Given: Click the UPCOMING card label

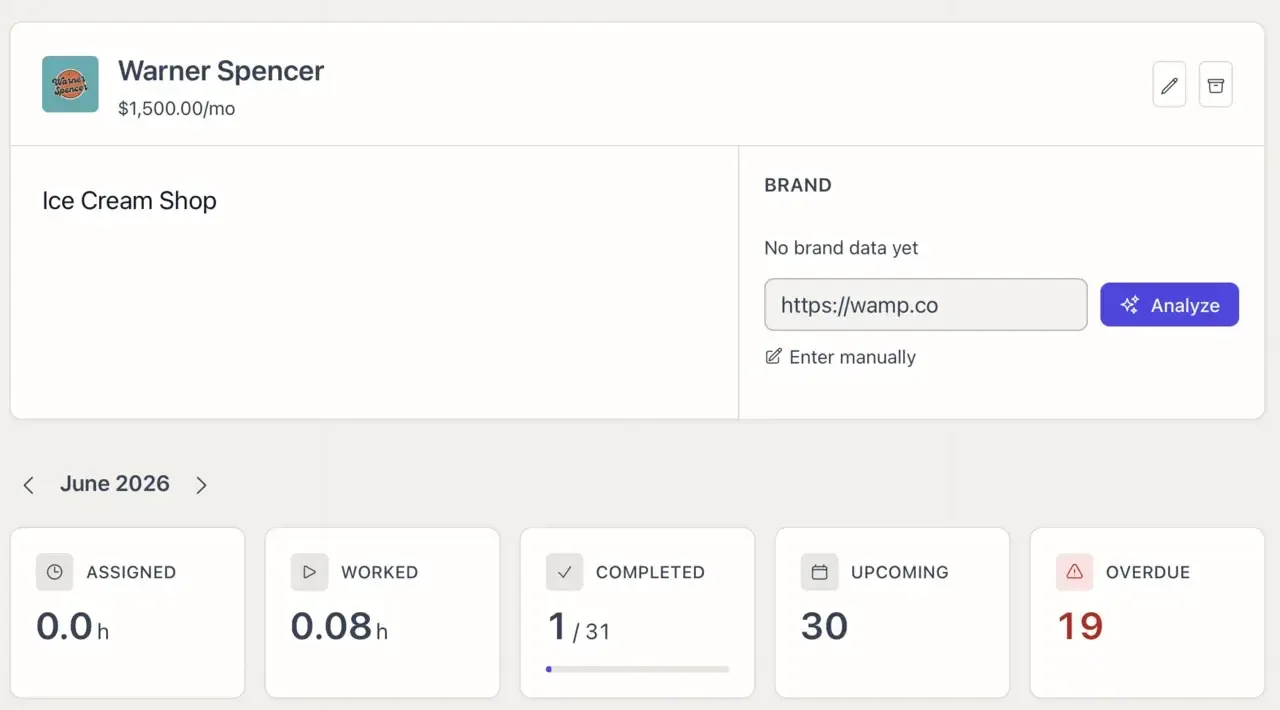Looking at the screenshot, I should pos(900,572).
